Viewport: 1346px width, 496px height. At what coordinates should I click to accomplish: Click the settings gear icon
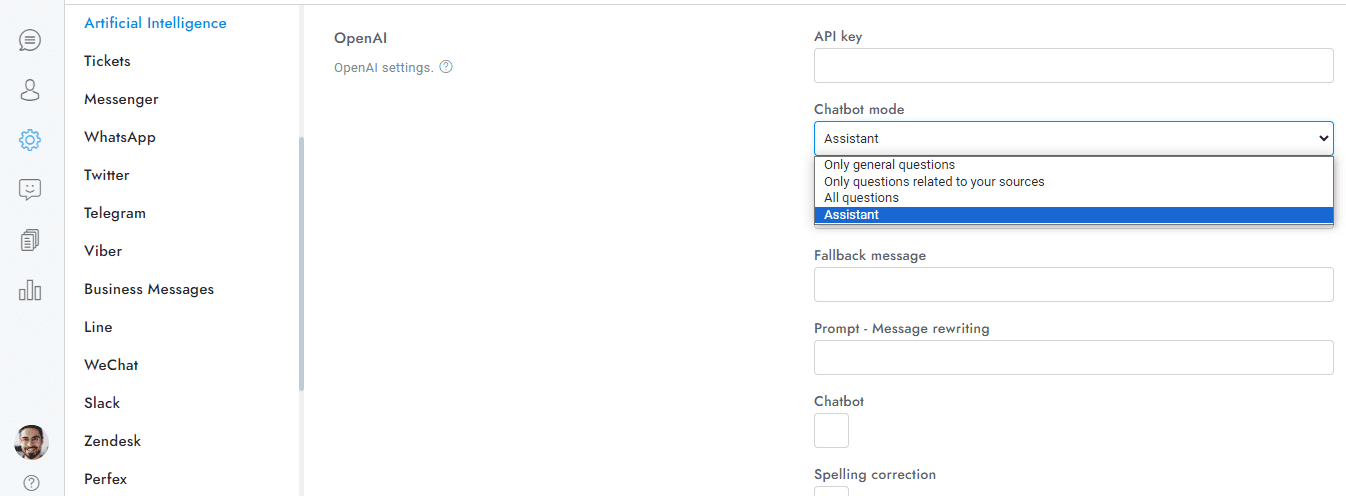(x=30, y=140)
